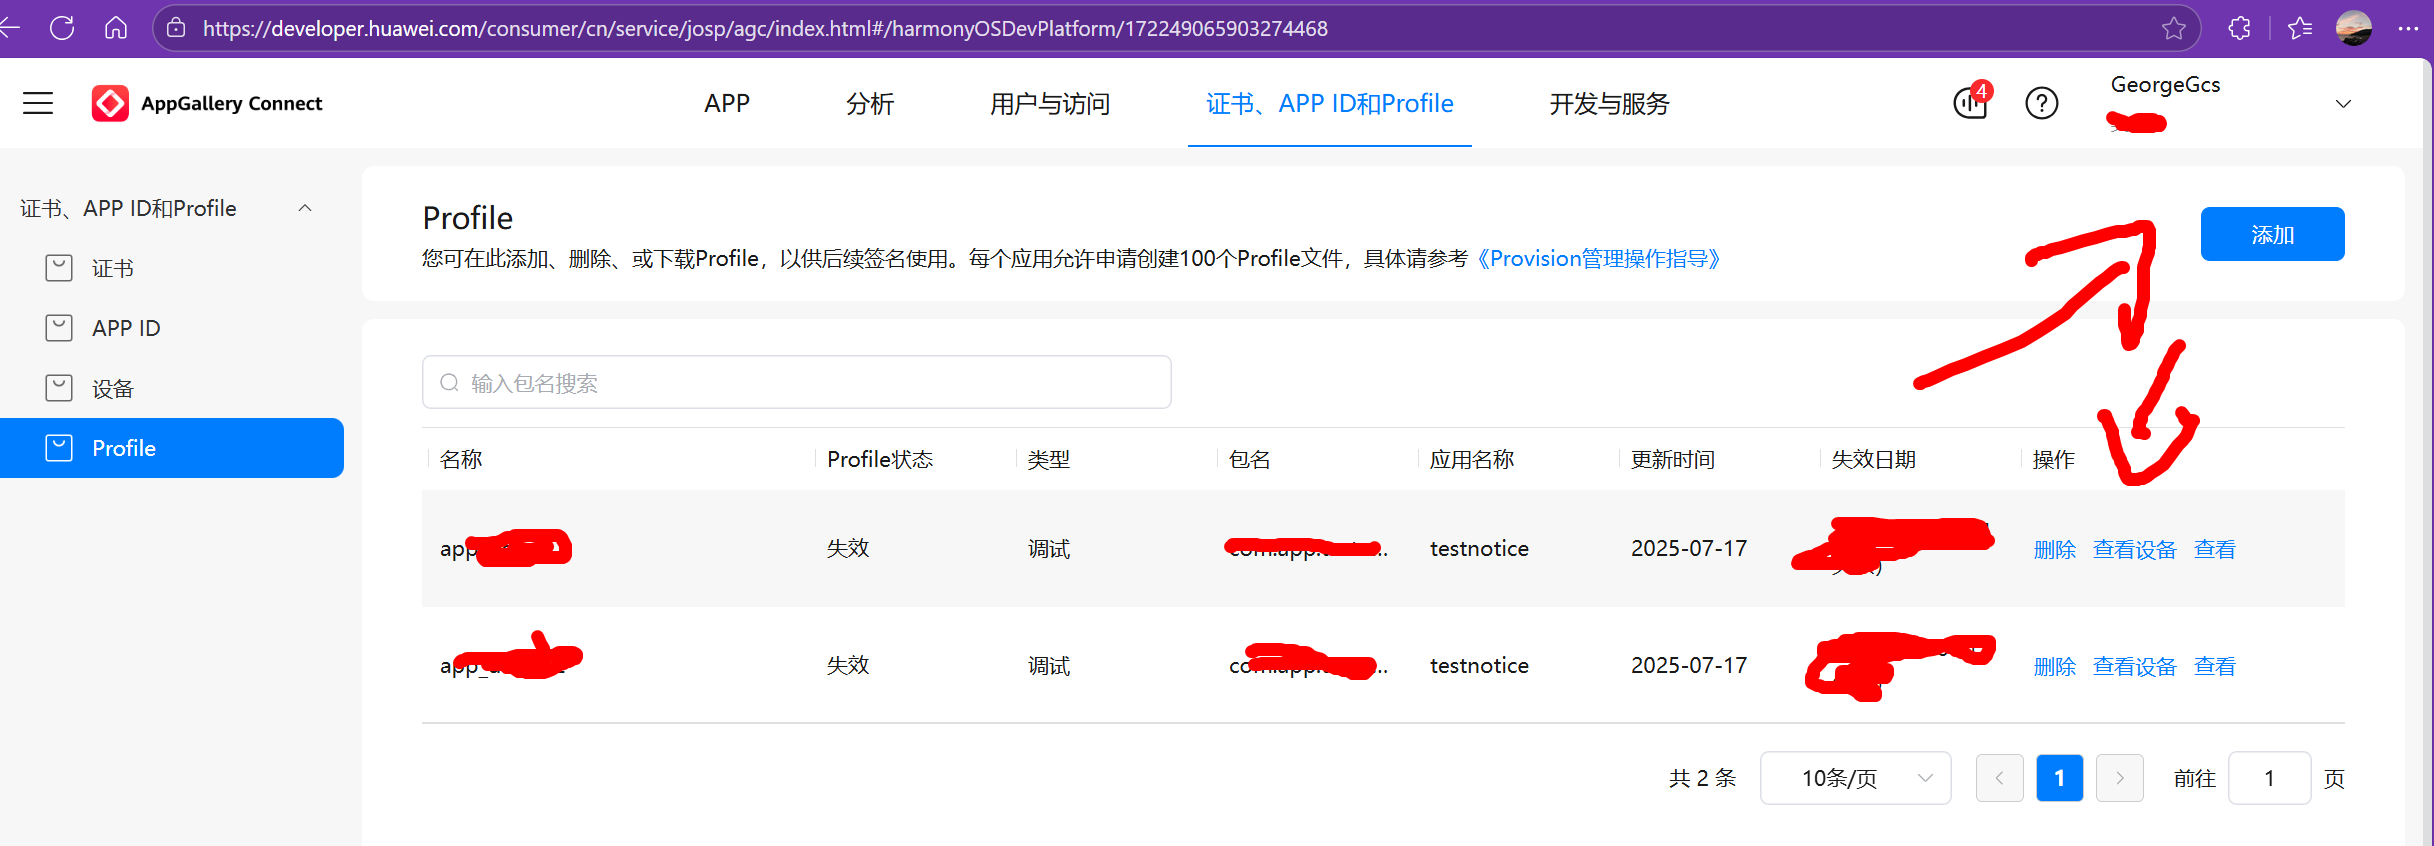Viewport: 2434px width, 846px height.
Task: Open the 10条/页 page size dropdown
Action: click(x=1855, y=778)
